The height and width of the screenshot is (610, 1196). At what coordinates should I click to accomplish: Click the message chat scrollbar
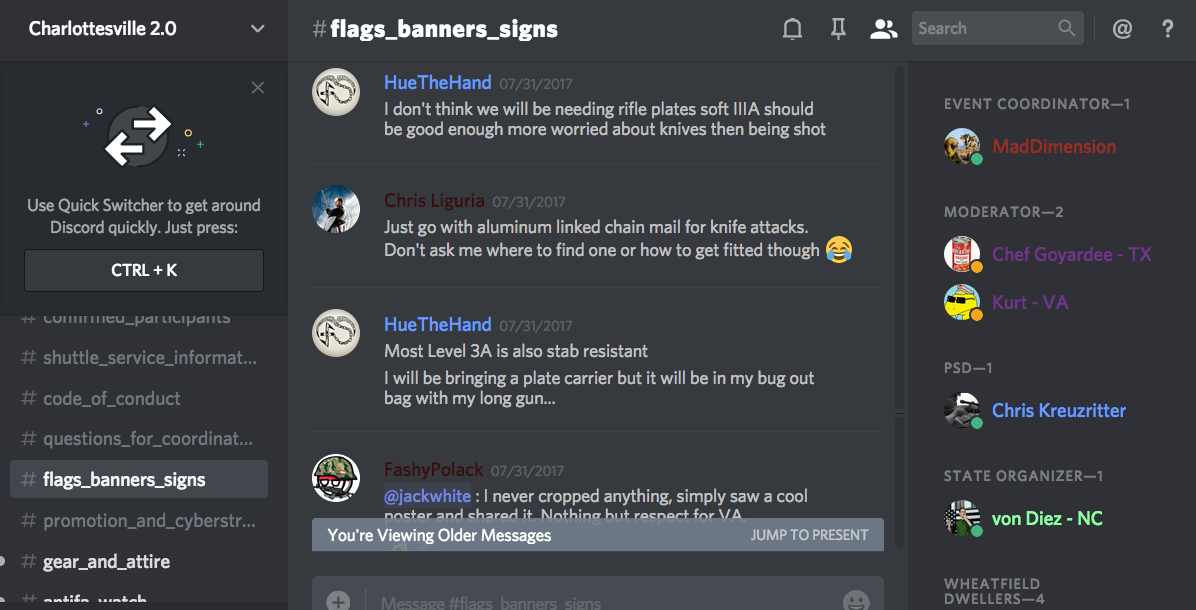pyautogui.click(x=899, y=305)
